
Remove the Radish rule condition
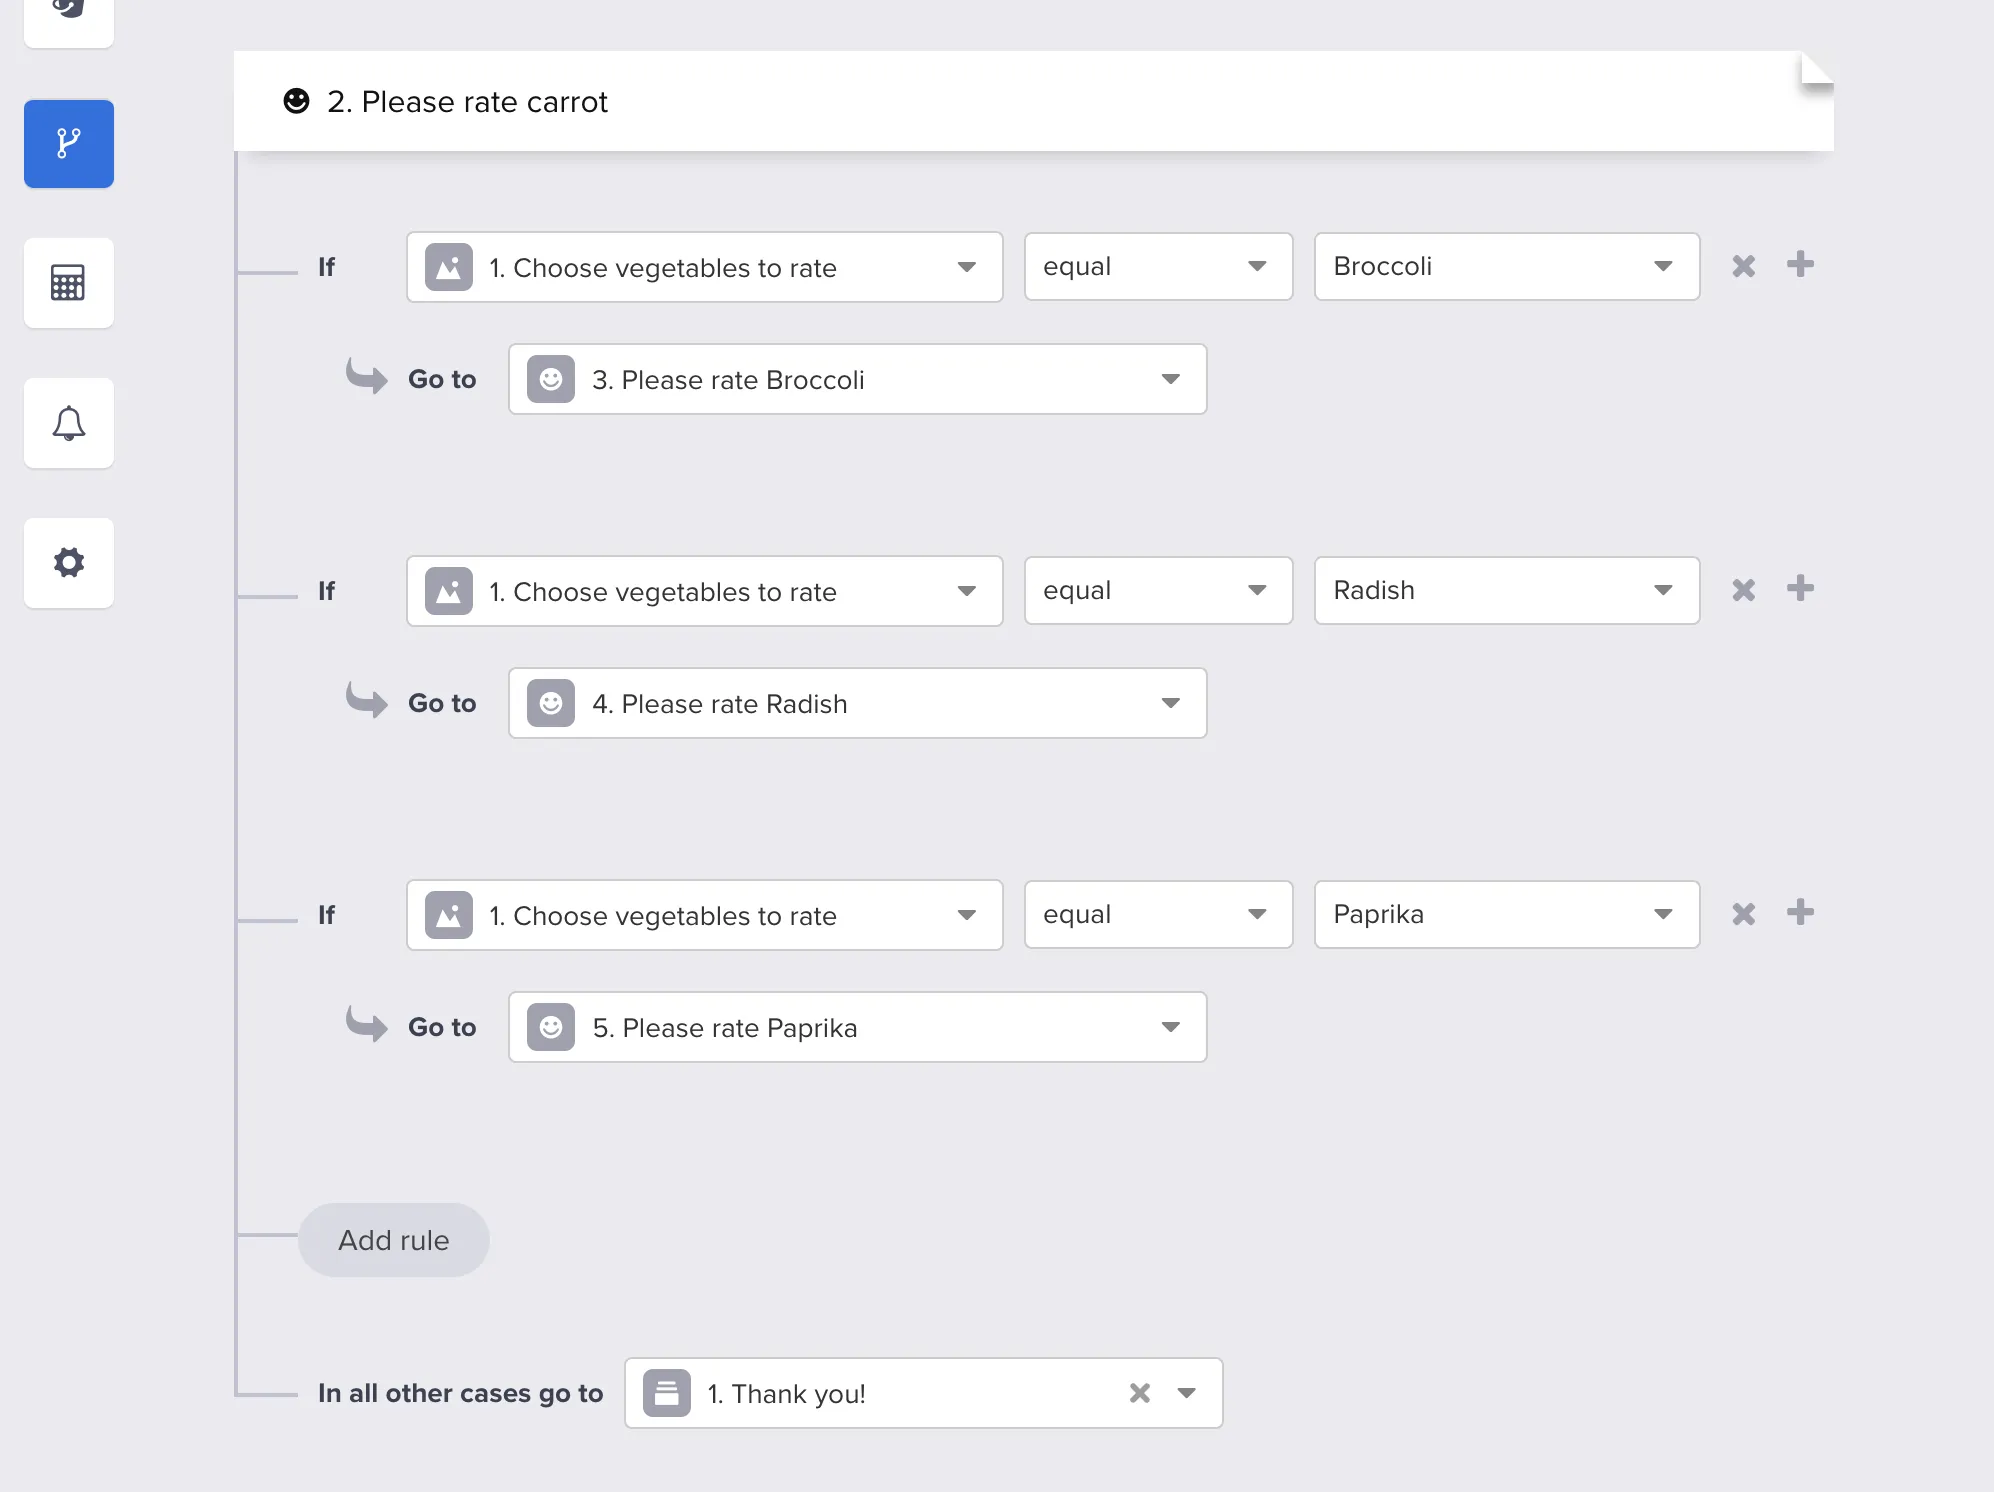(x=1743, y=590)
